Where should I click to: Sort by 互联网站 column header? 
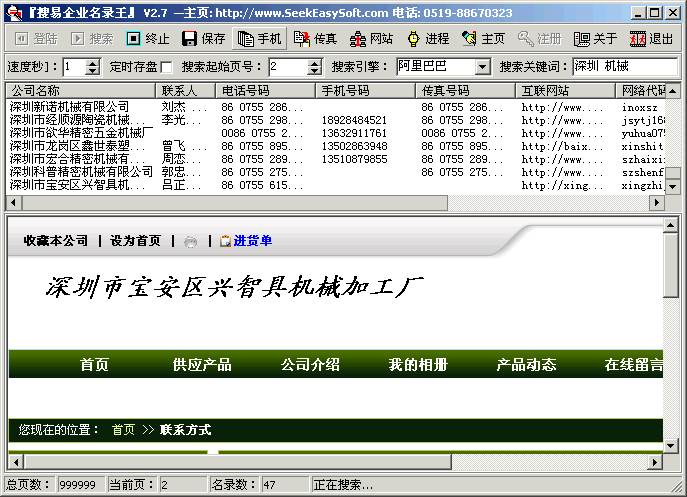click(x=565, y=91)
